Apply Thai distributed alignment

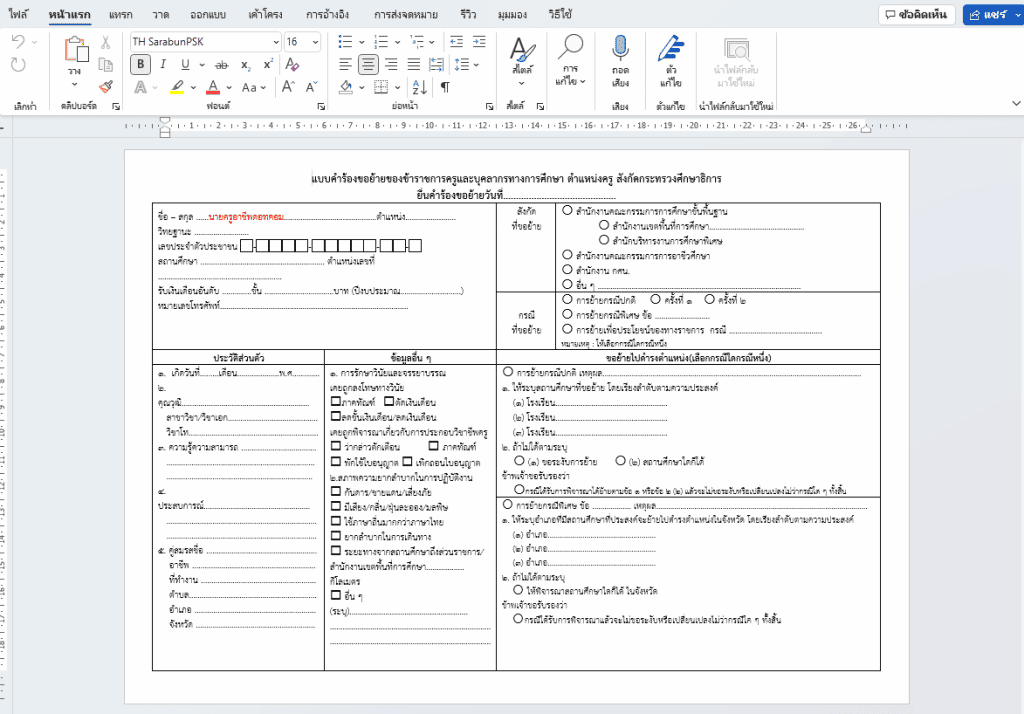437,64
